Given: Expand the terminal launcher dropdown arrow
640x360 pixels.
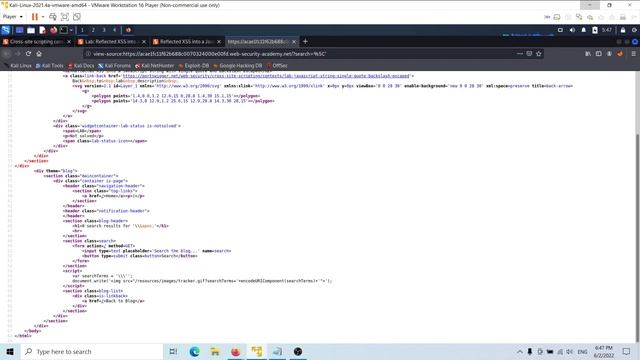Looking at the screenshot, I should [71, 30].
